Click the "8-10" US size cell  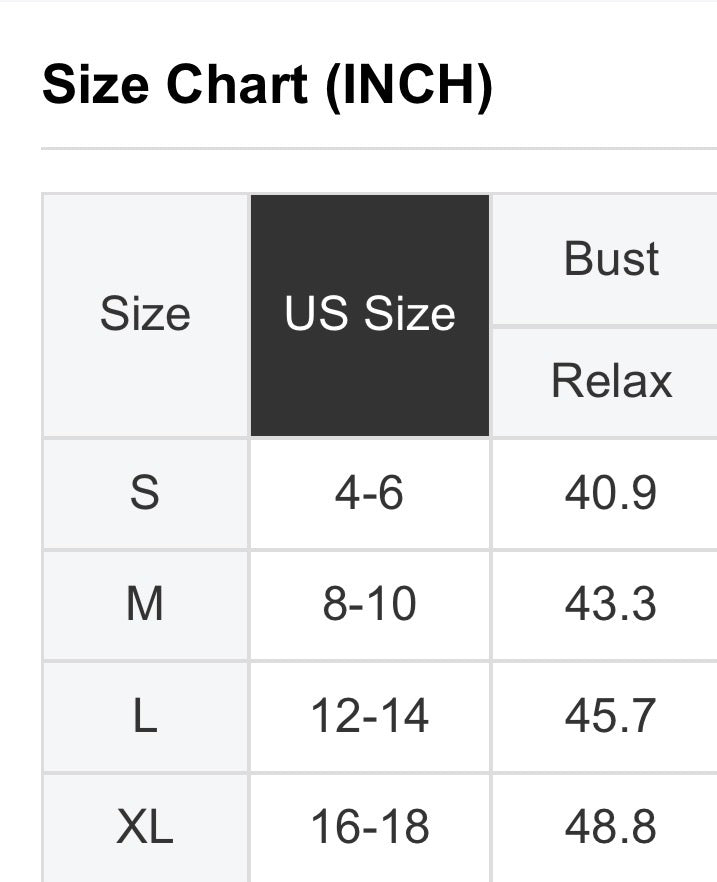click(x=370, y=605)
